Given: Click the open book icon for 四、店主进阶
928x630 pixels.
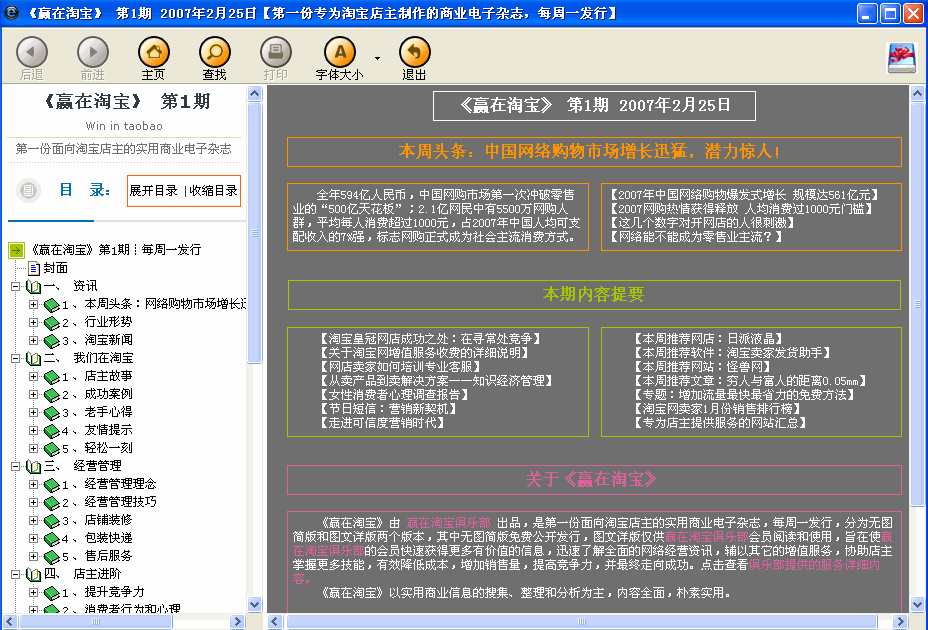Looking at the screenshot, I should point(34,575).
